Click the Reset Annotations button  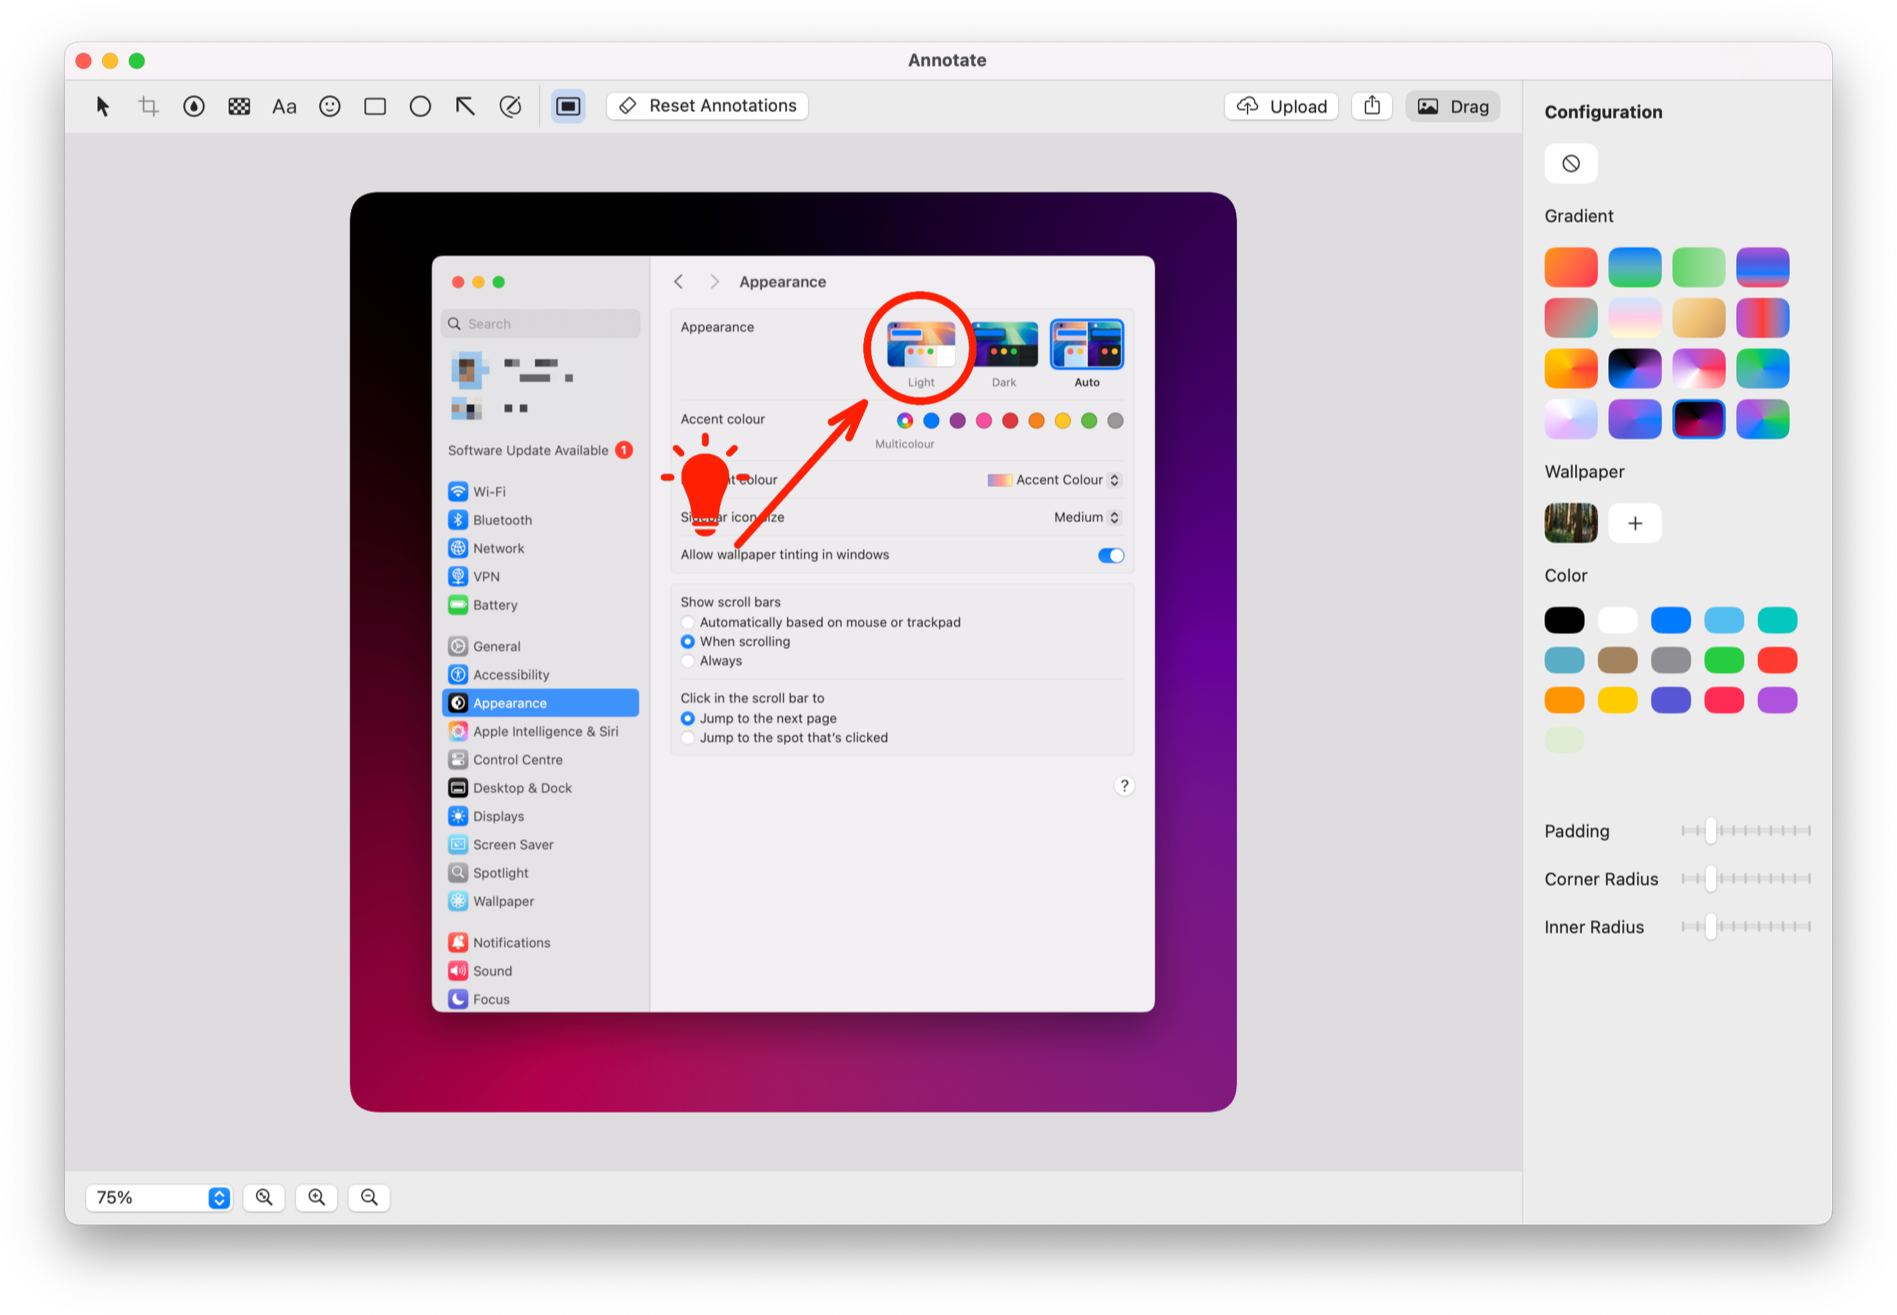pyautogui.click(x=707, y=105)
